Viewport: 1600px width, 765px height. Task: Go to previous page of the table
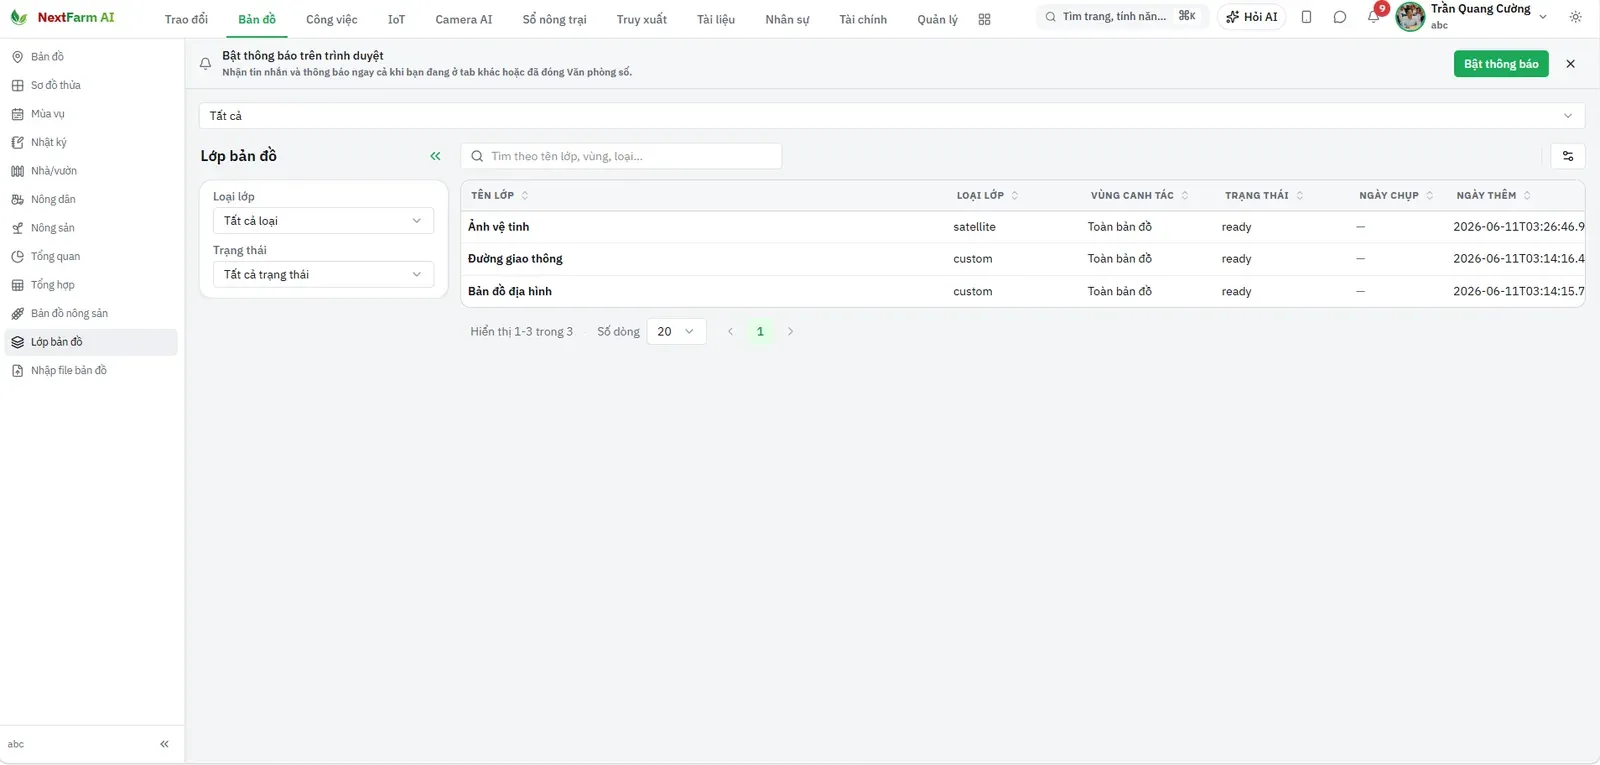click(x=730, y=331)
